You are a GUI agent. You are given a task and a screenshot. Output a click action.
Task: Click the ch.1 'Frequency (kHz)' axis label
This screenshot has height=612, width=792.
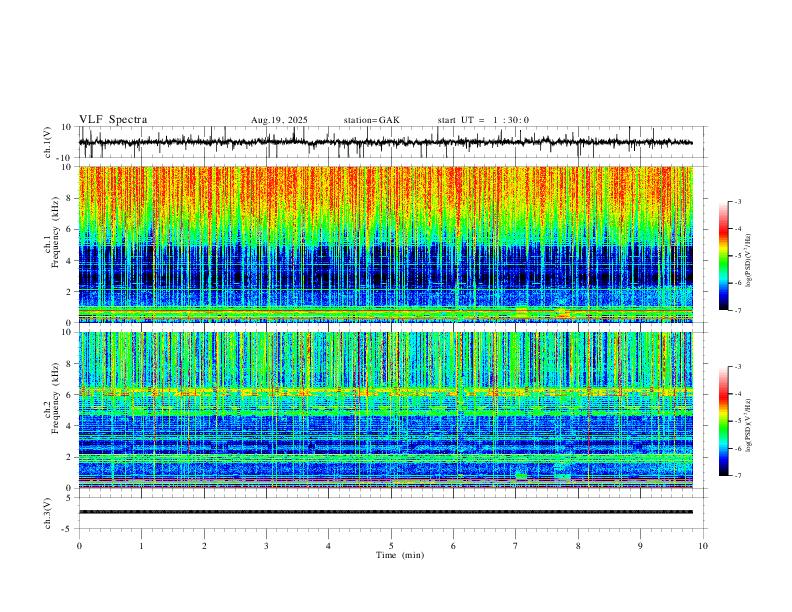tap(55, 232)
